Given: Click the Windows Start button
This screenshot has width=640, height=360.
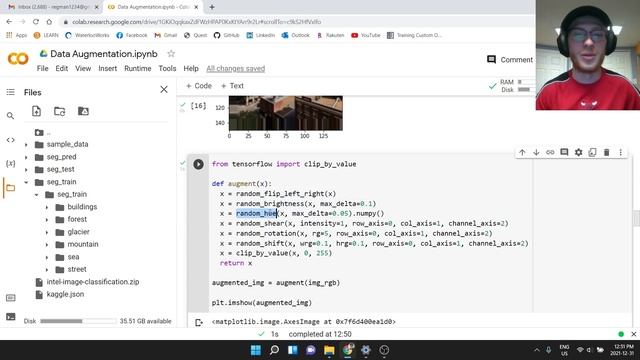Looking at the screenshot, I should coord(256,350).
